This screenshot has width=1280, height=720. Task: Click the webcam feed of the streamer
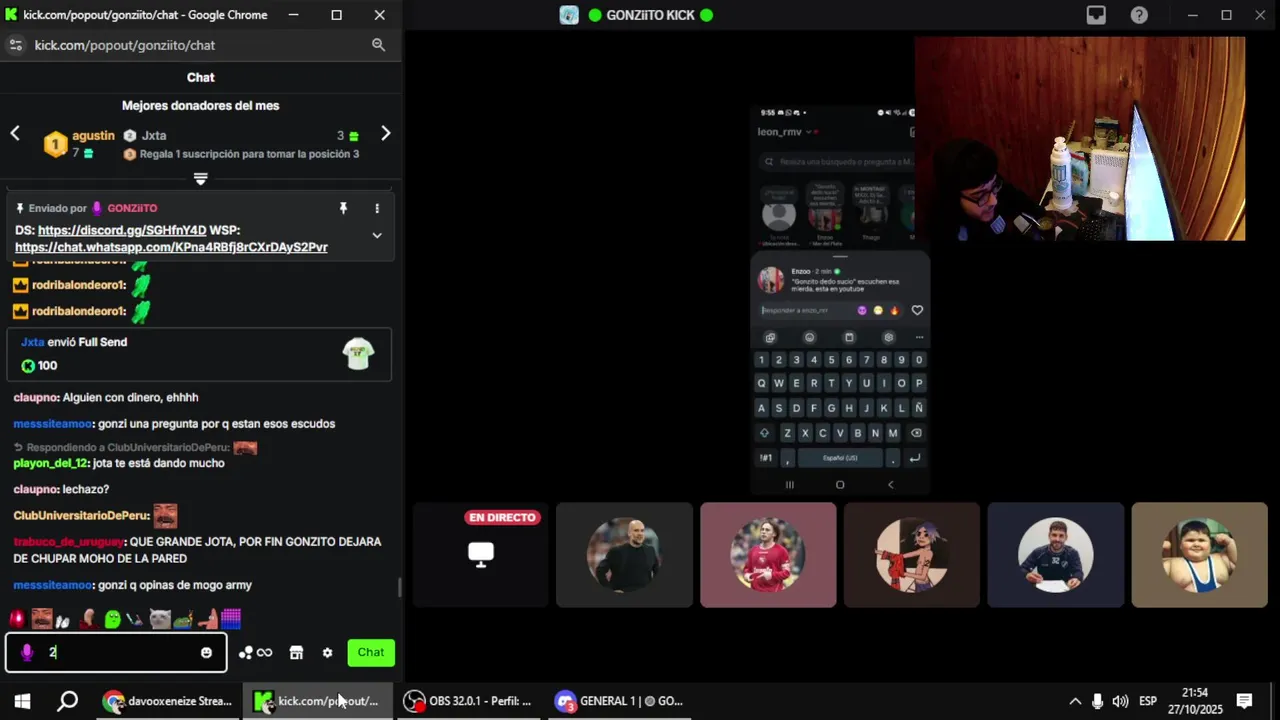click(1080, 139)
